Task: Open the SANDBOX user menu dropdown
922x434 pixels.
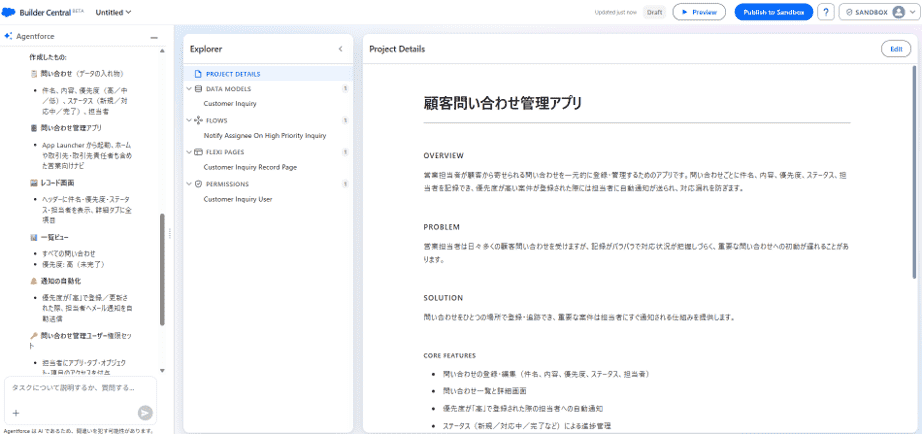Action: (878, 12)
